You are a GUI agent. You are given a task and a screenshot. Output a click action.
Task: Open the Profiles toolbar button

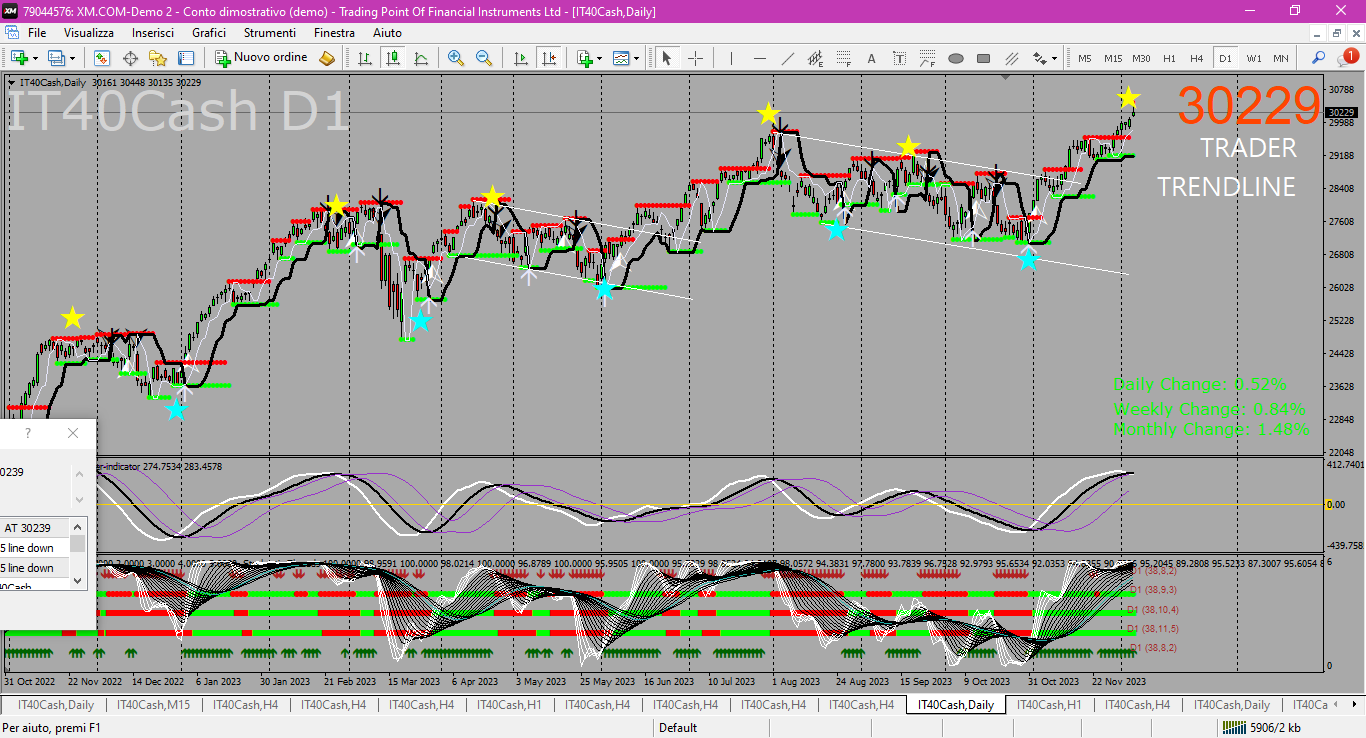pos(56,58)
